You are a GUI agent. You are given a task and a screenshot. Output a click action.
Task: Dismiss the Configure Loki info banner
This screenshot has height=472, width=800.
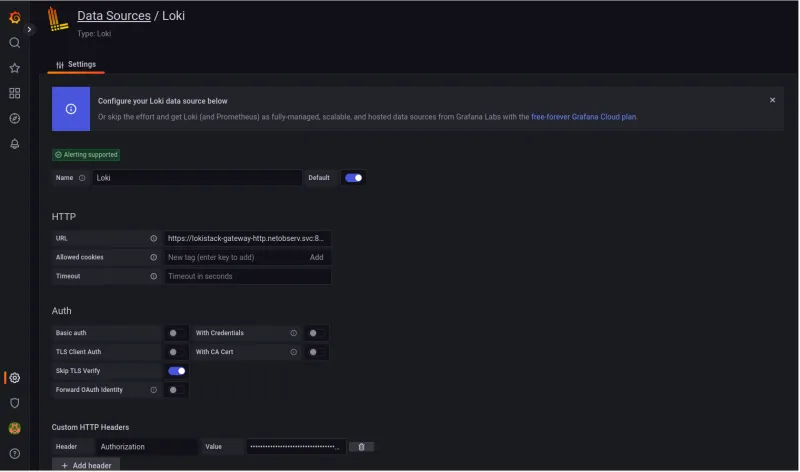pos(772,100)
